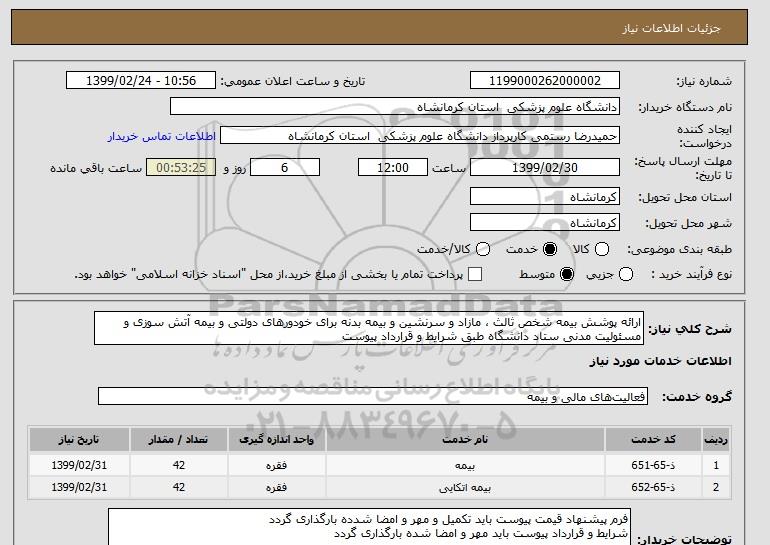Click the request creator حمیدرضا رستمی field
The width and height of the screenshot is (770, 545).
420,136
